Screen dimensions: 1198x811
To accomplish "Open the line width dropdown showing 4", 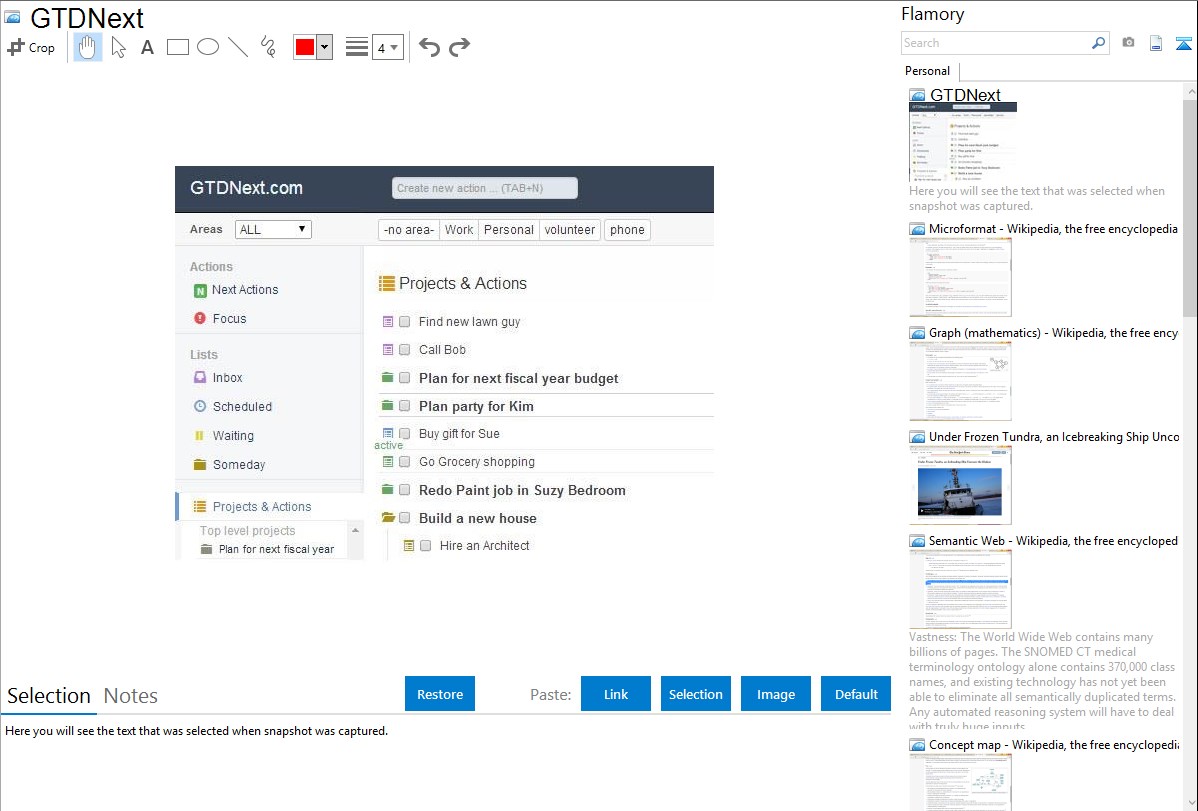I will 388,47.
